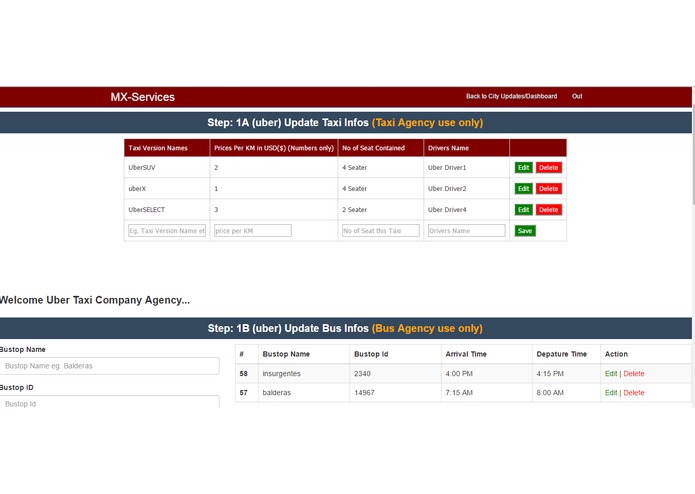695x494 pixels.
Task: Open Back to City Updates/Dashboard link
Action: (511, 96)
